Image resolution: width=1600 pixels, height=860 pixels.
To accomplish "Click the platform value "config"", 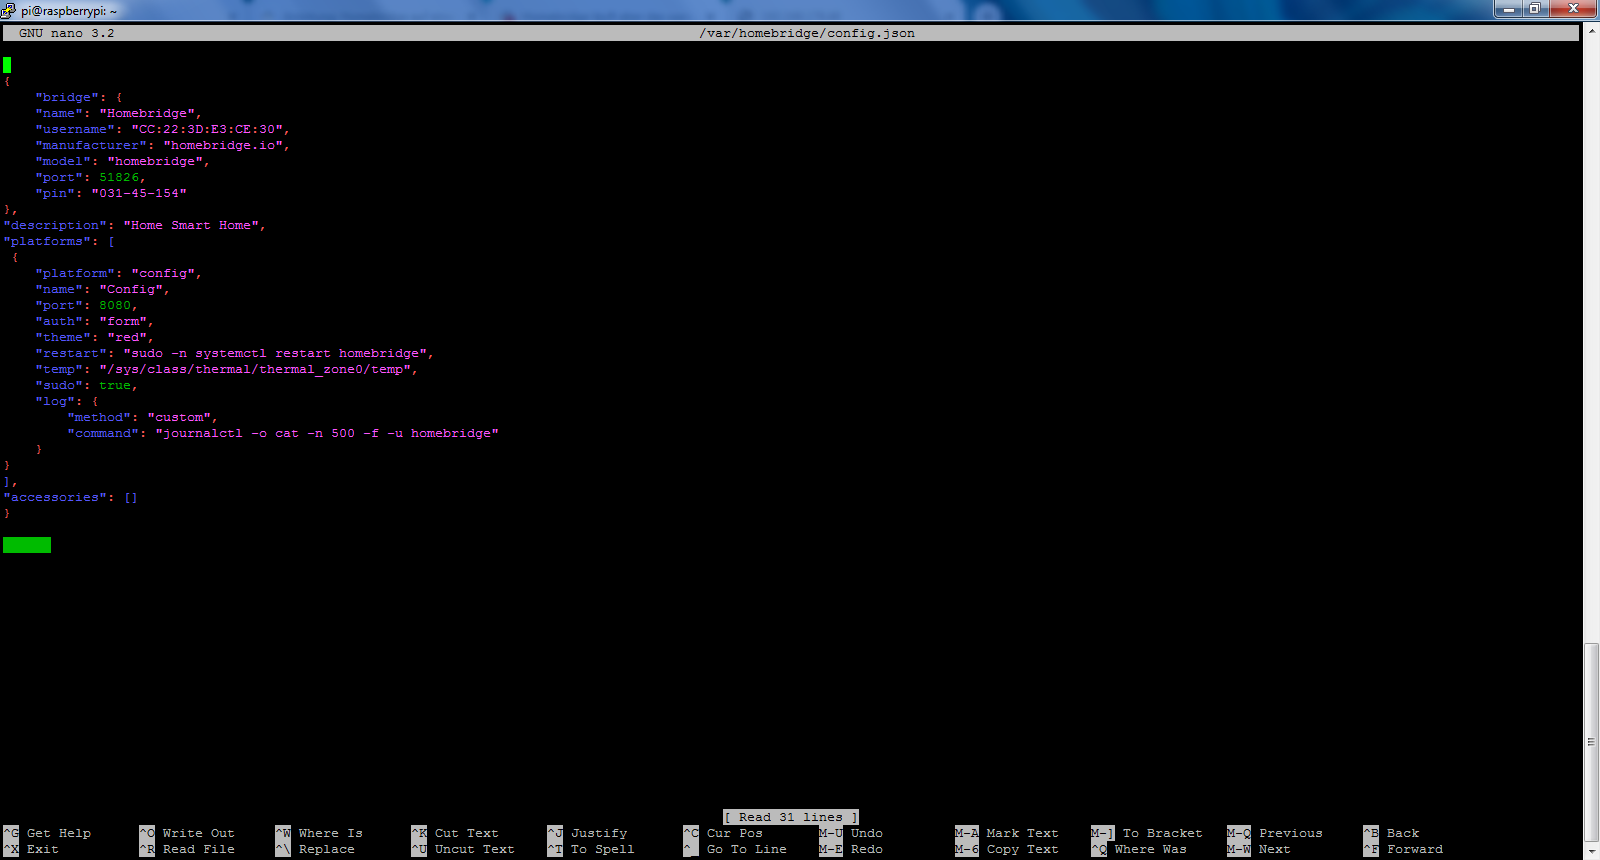I will tap(163, 273).
